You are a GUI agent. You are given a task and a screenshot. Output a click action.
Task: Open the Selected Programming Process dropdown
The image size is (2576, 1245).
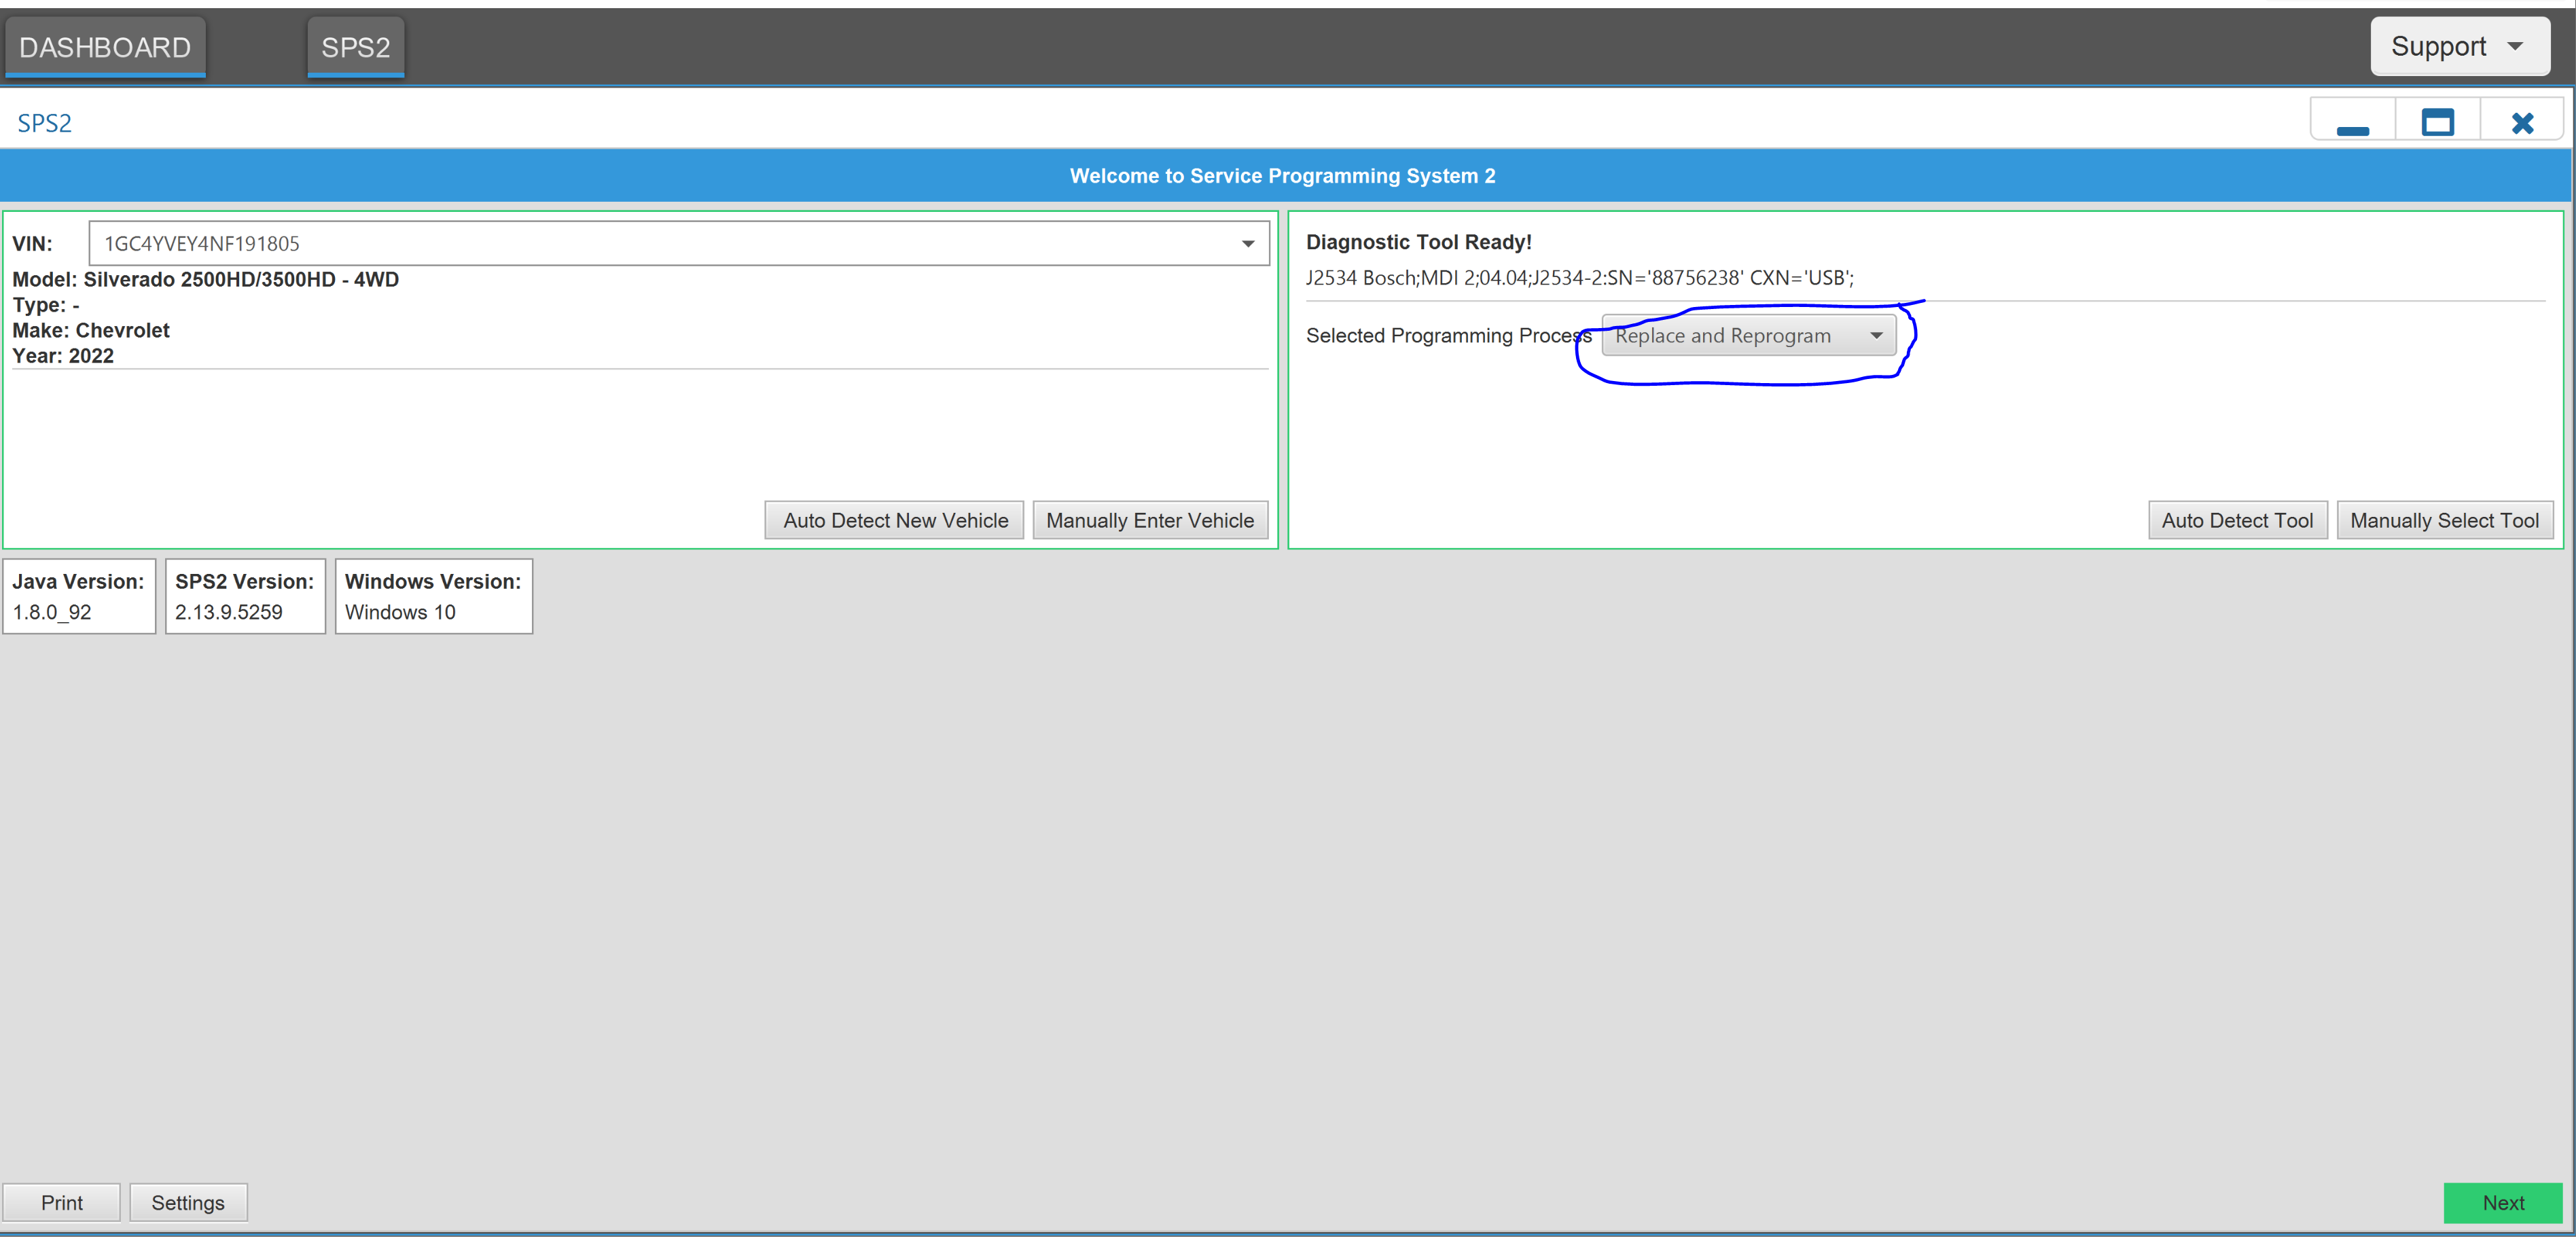(x=1748, y=336)
